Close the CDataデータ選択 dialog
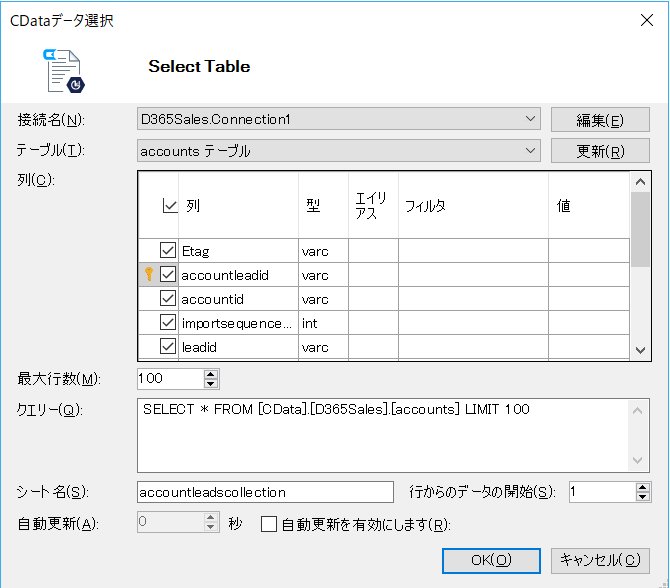 (x=646, y=20)
